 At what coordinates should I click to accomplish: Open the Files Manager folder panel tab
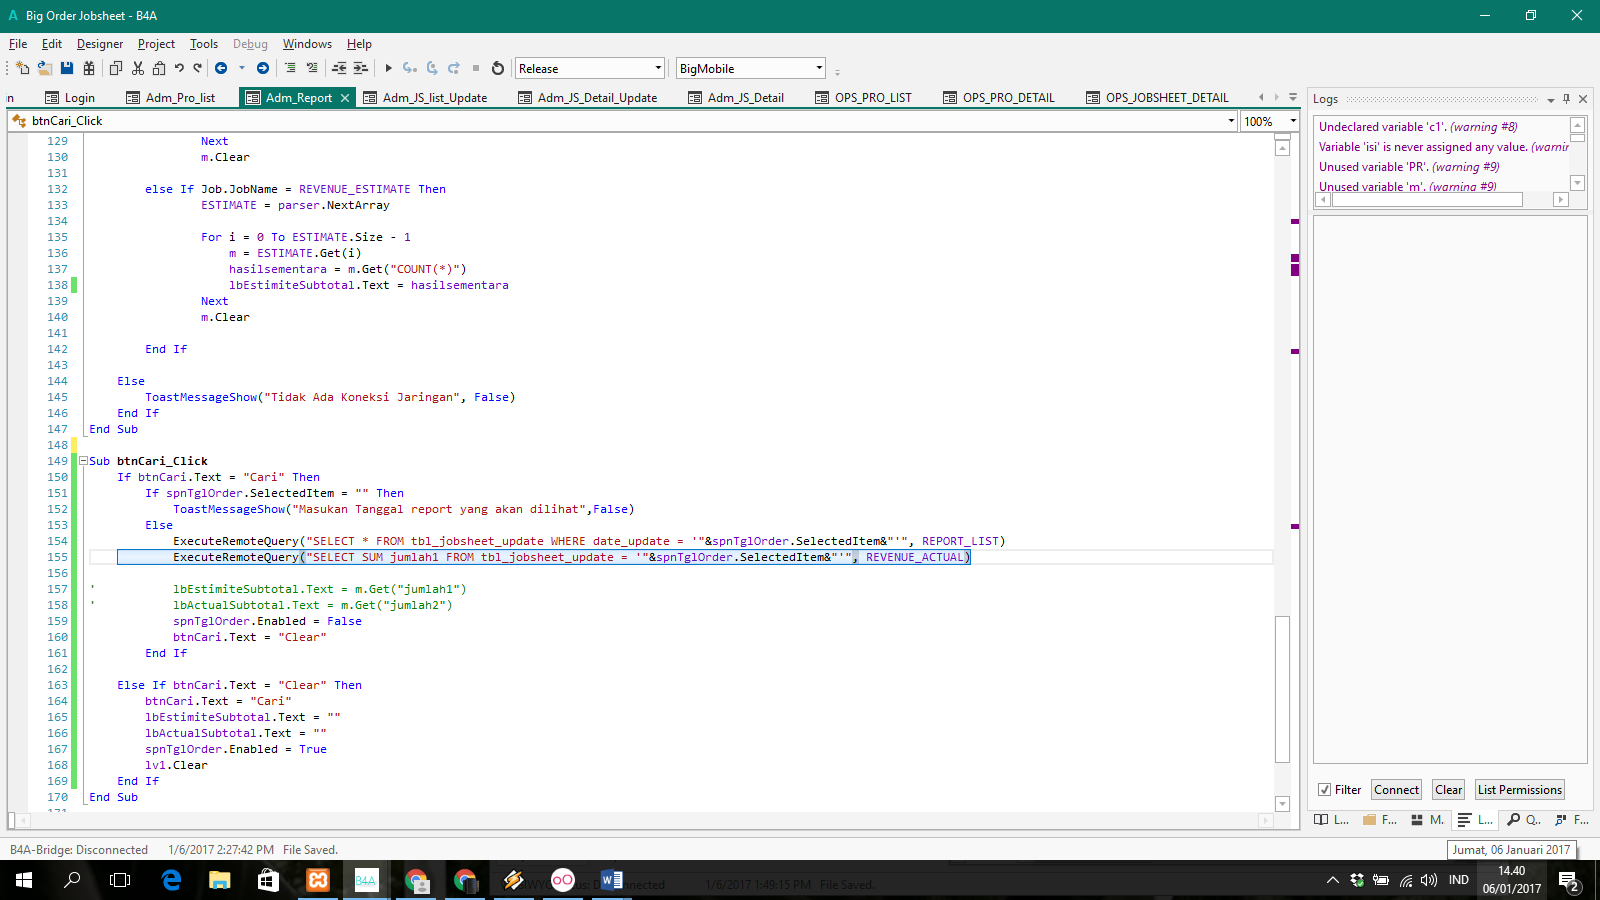[x=1379, y=820]
